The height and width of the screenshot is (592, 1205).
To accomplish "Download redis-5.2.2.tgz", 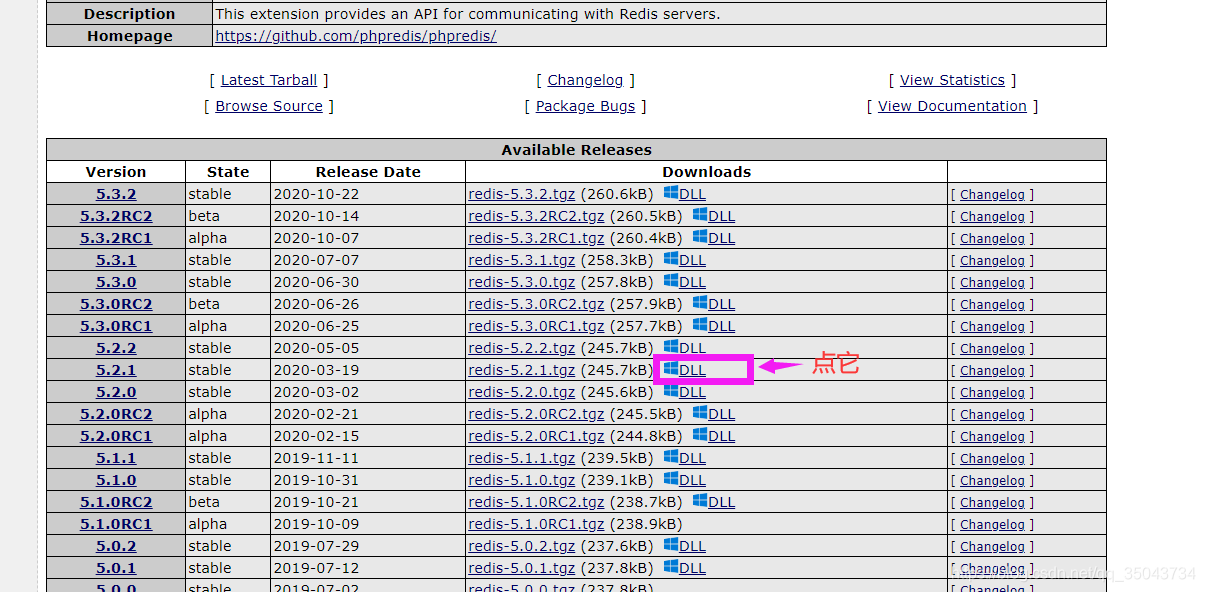I will (x=522, y=348).
